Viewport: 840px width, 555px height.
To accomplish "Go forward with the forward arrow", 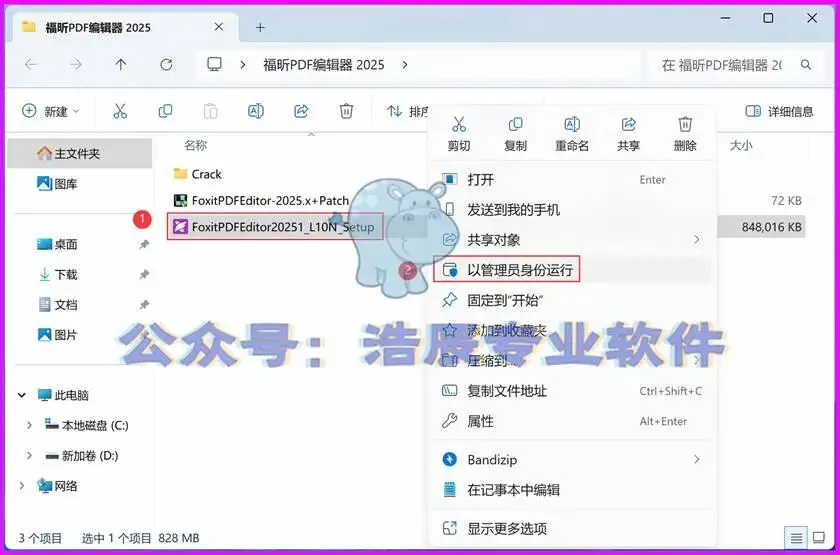I will pyautogui.click(x=76, y=65).
